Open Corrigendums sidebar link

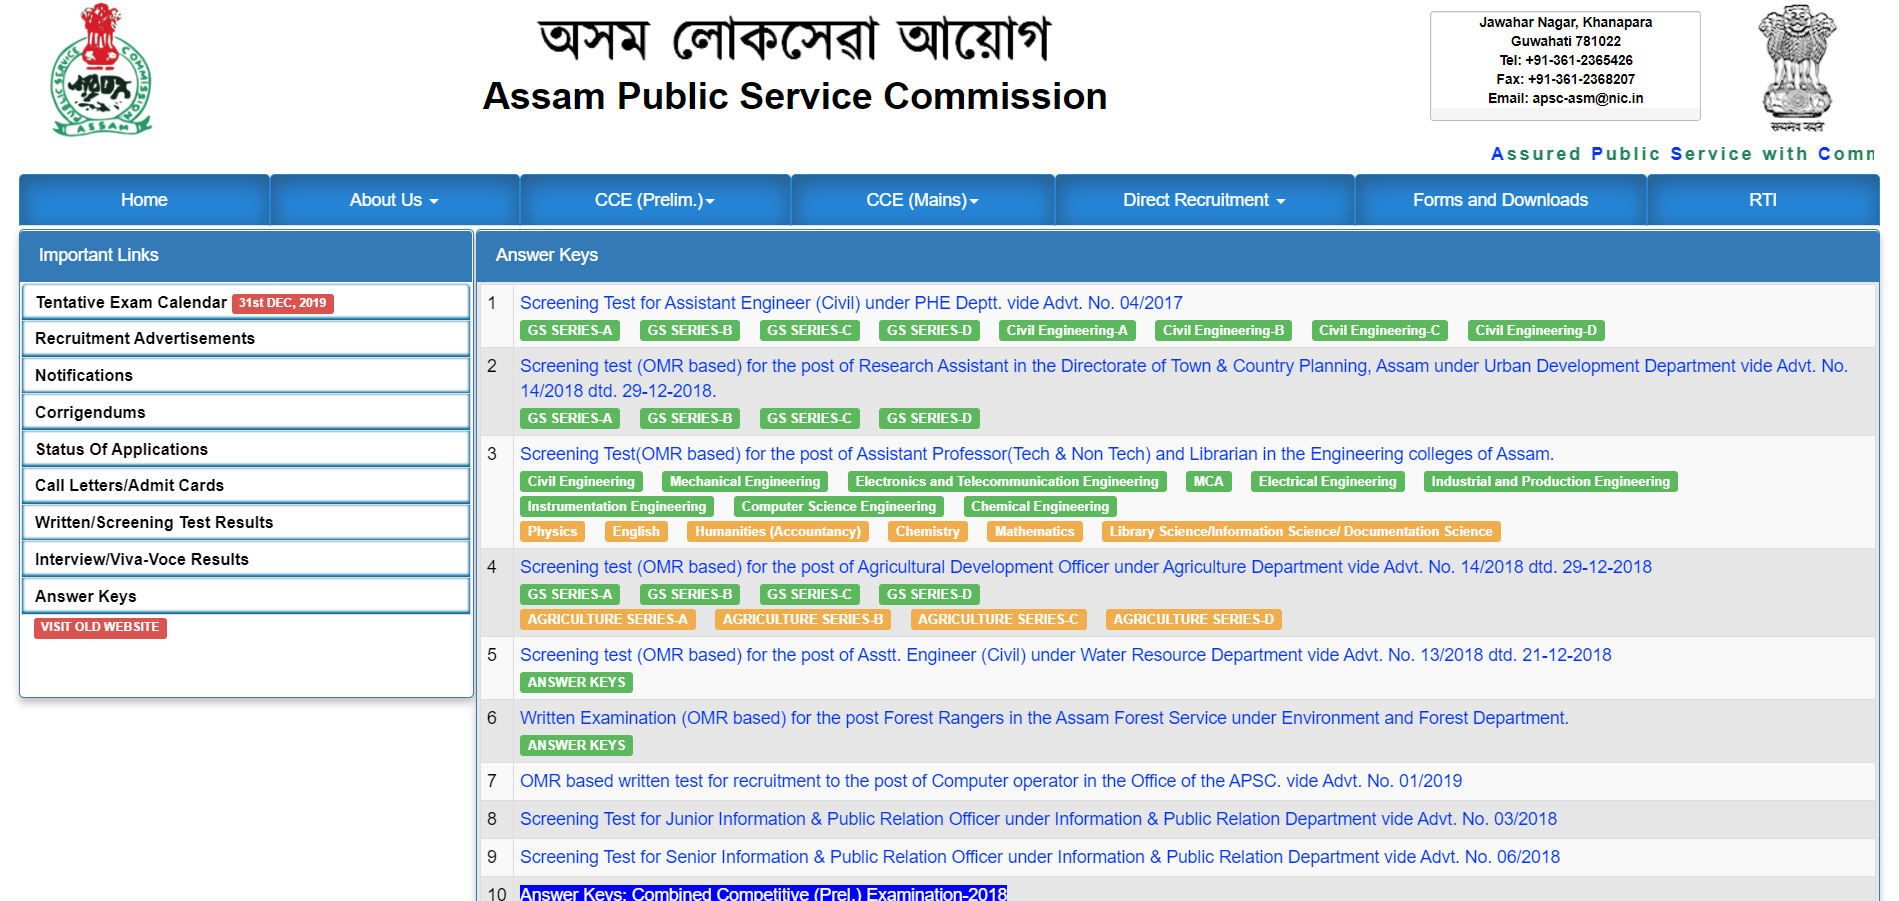(x=246, y=412)
